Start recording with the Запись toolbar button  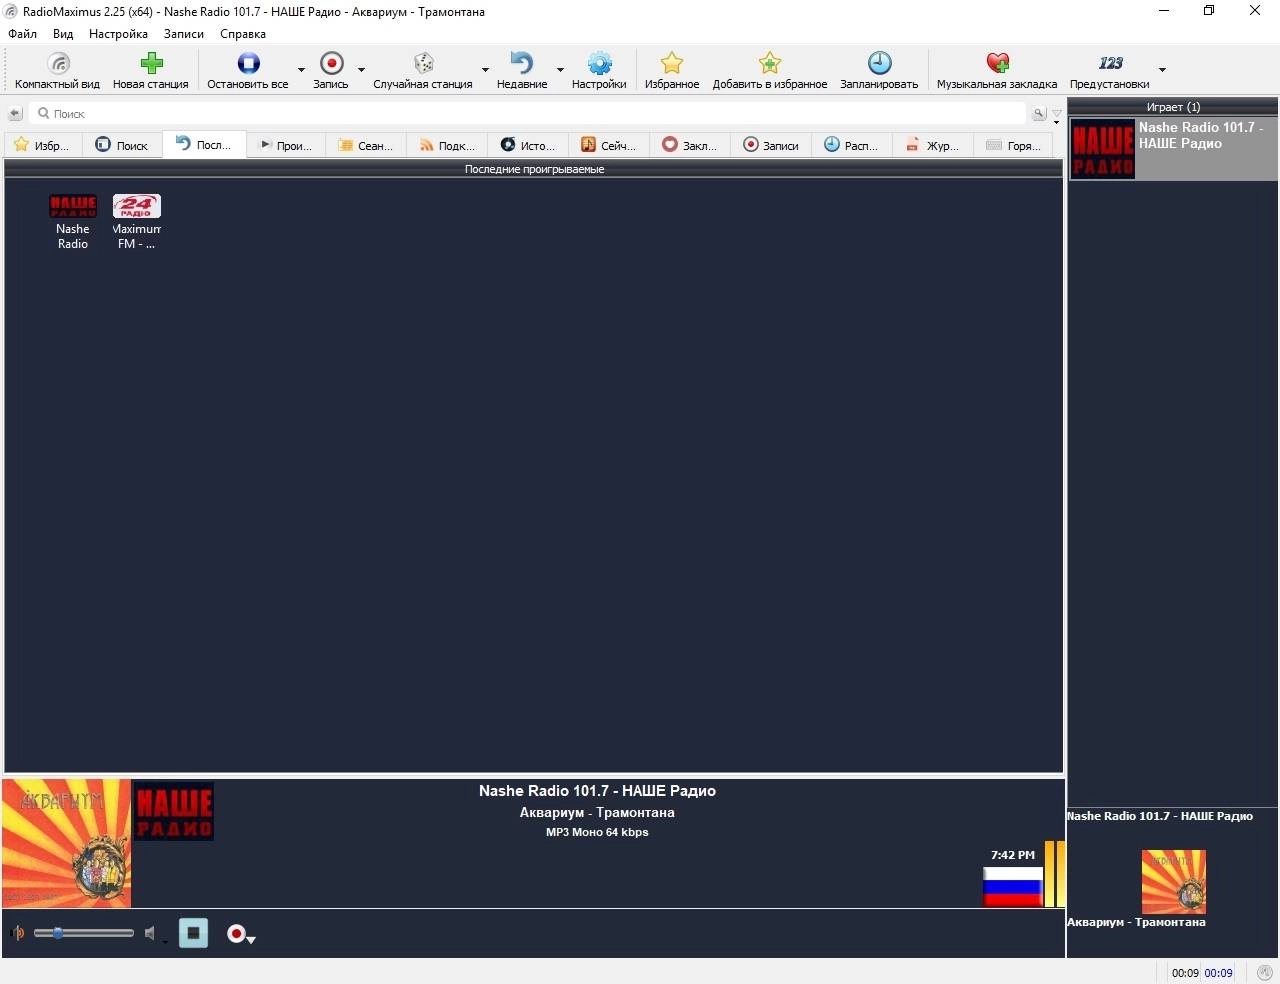pyautogui.click(x=331, y=71)
